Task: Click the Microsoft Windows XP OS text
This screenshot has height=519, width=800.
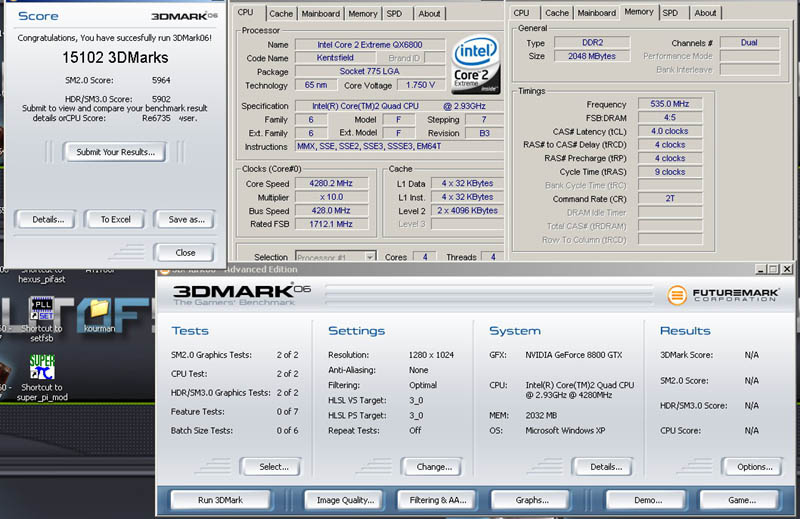Action: 565,430
